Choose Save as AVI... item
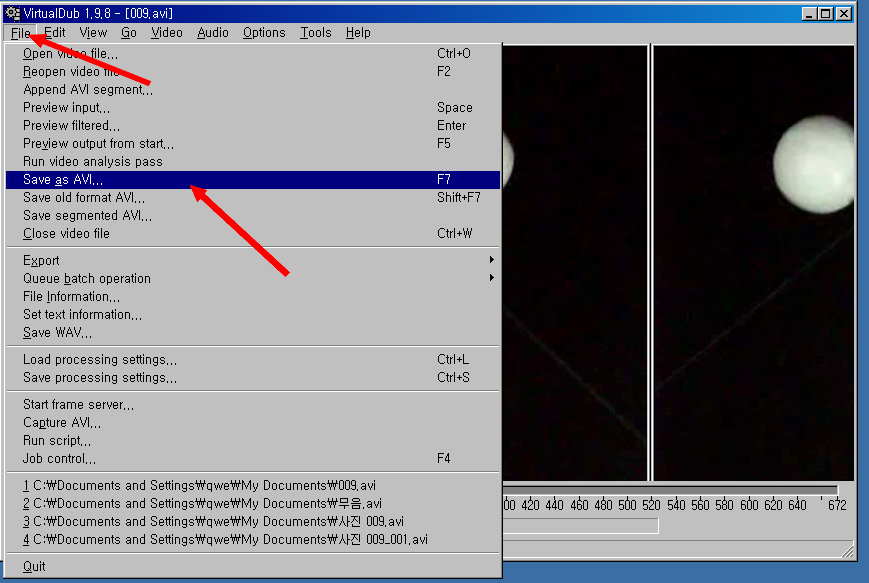The image size is (869, 583). tap(253, 180)
